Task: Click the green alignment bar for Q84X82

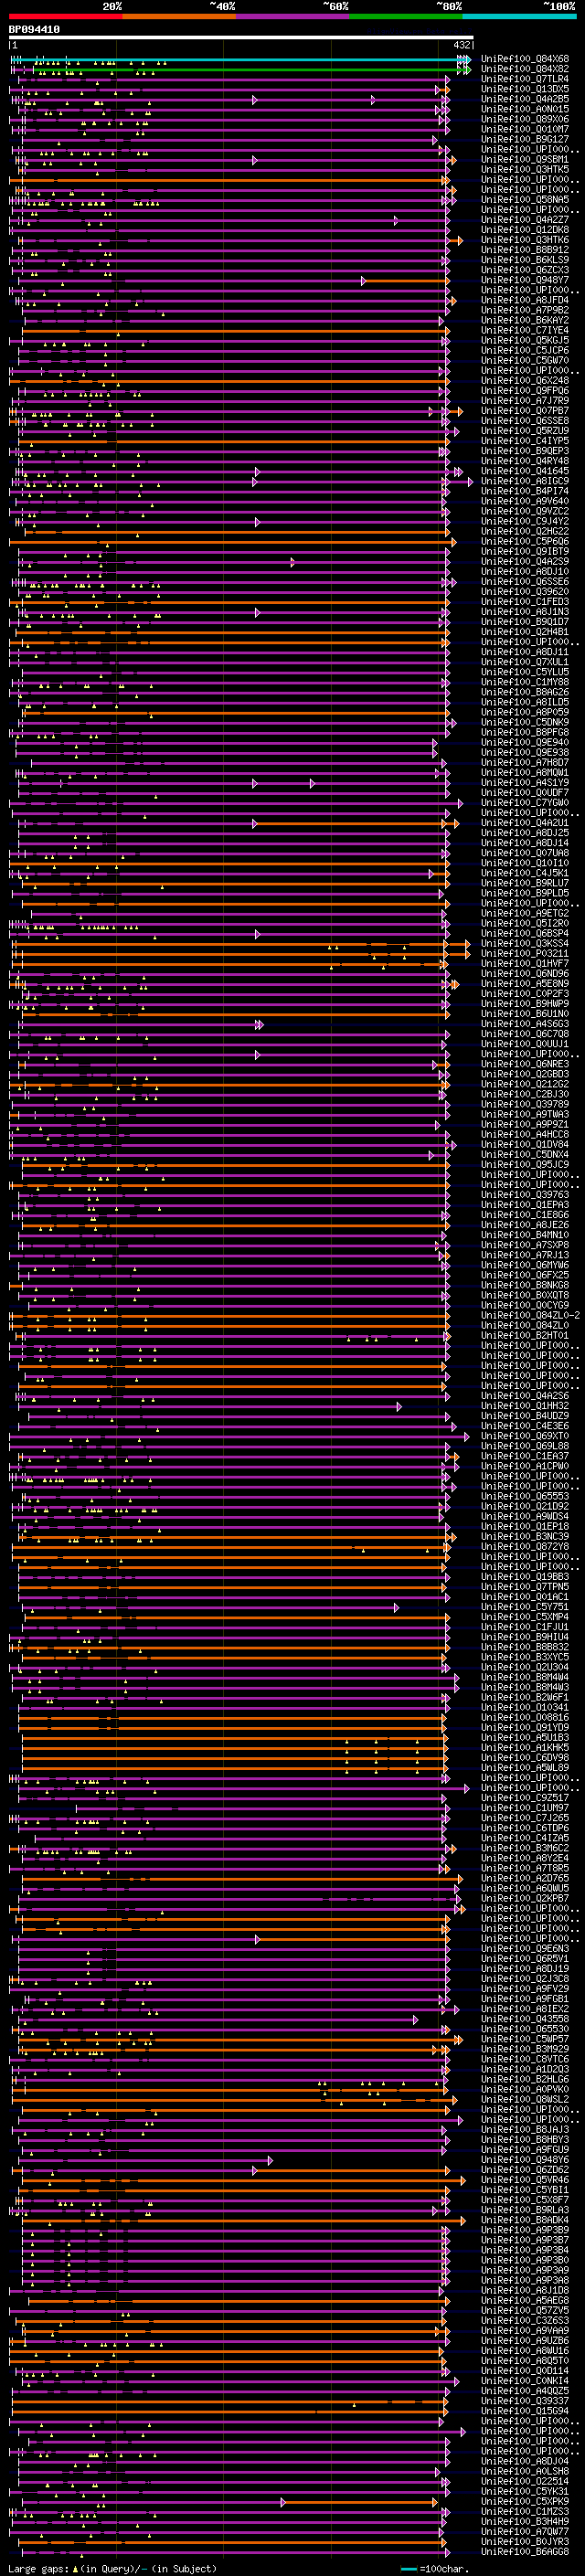Action: (240, 70)
